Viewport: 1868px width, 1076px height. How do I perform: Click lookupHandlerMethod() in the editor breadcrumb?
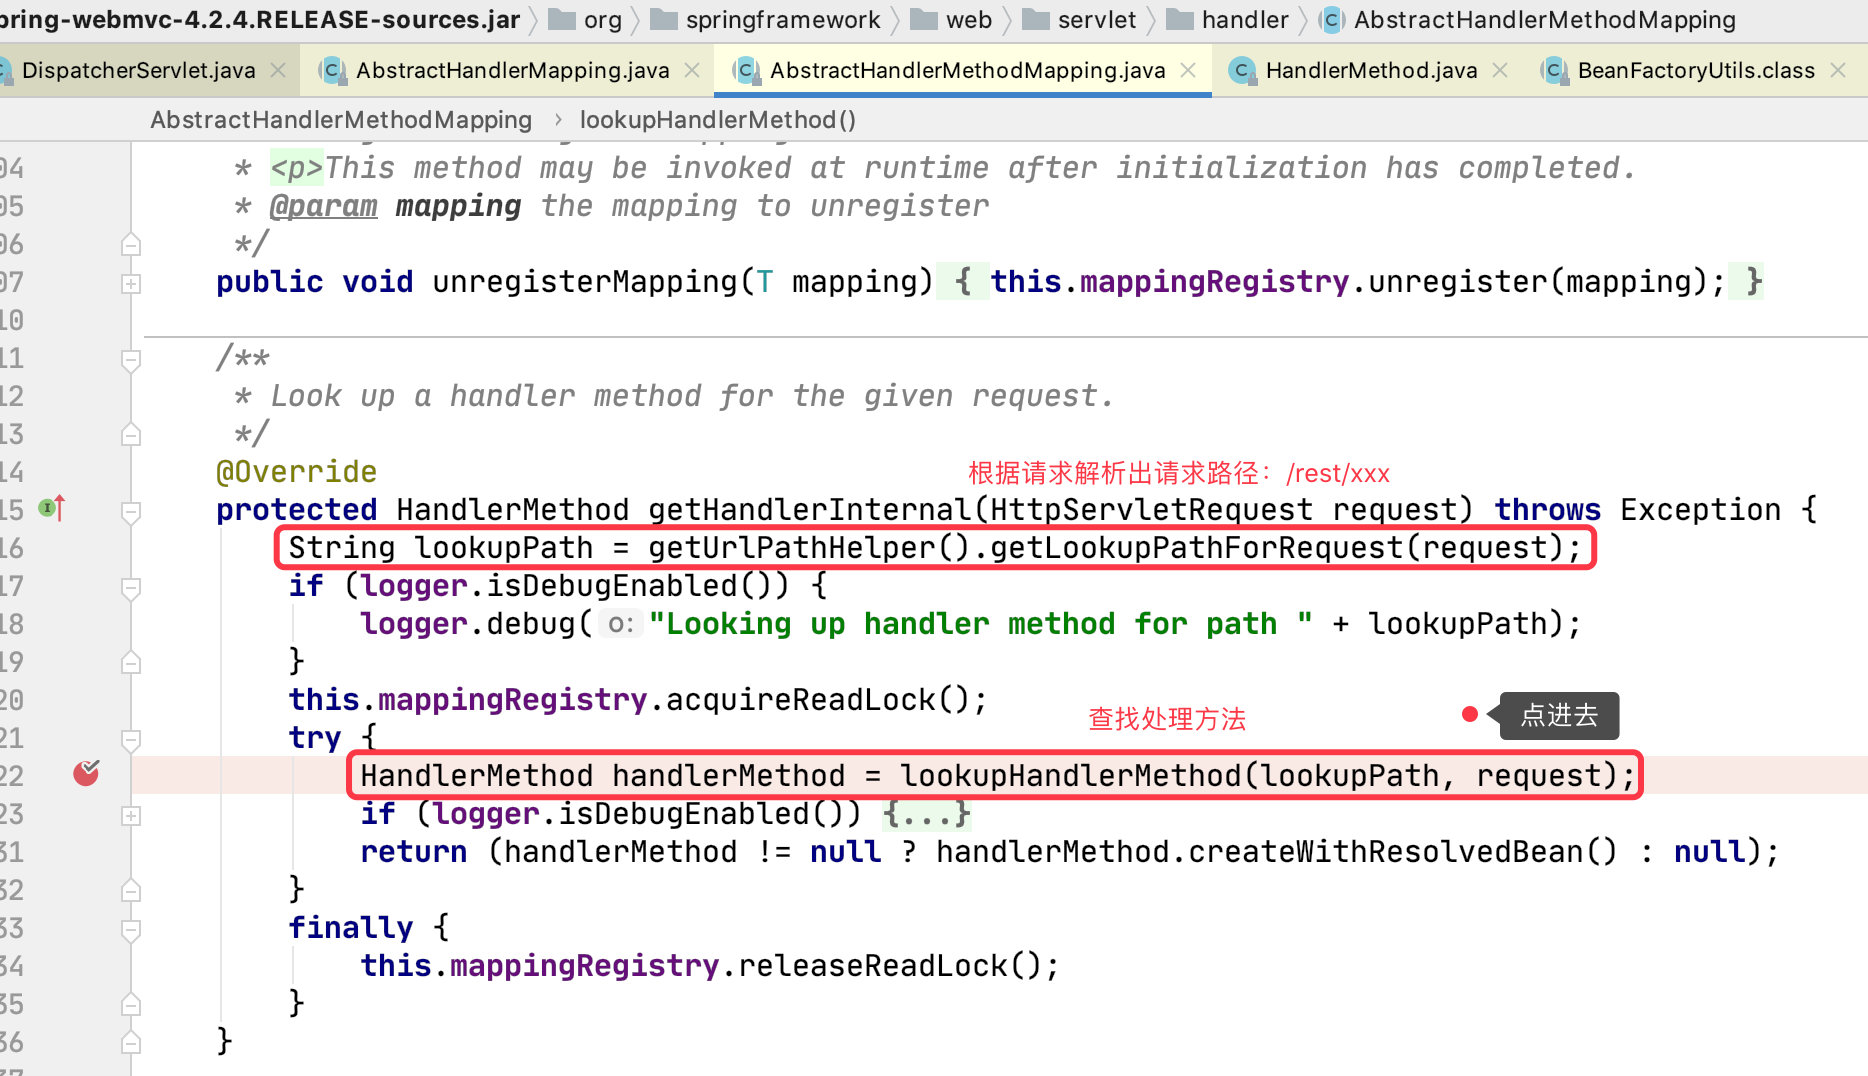pos(718,120)
